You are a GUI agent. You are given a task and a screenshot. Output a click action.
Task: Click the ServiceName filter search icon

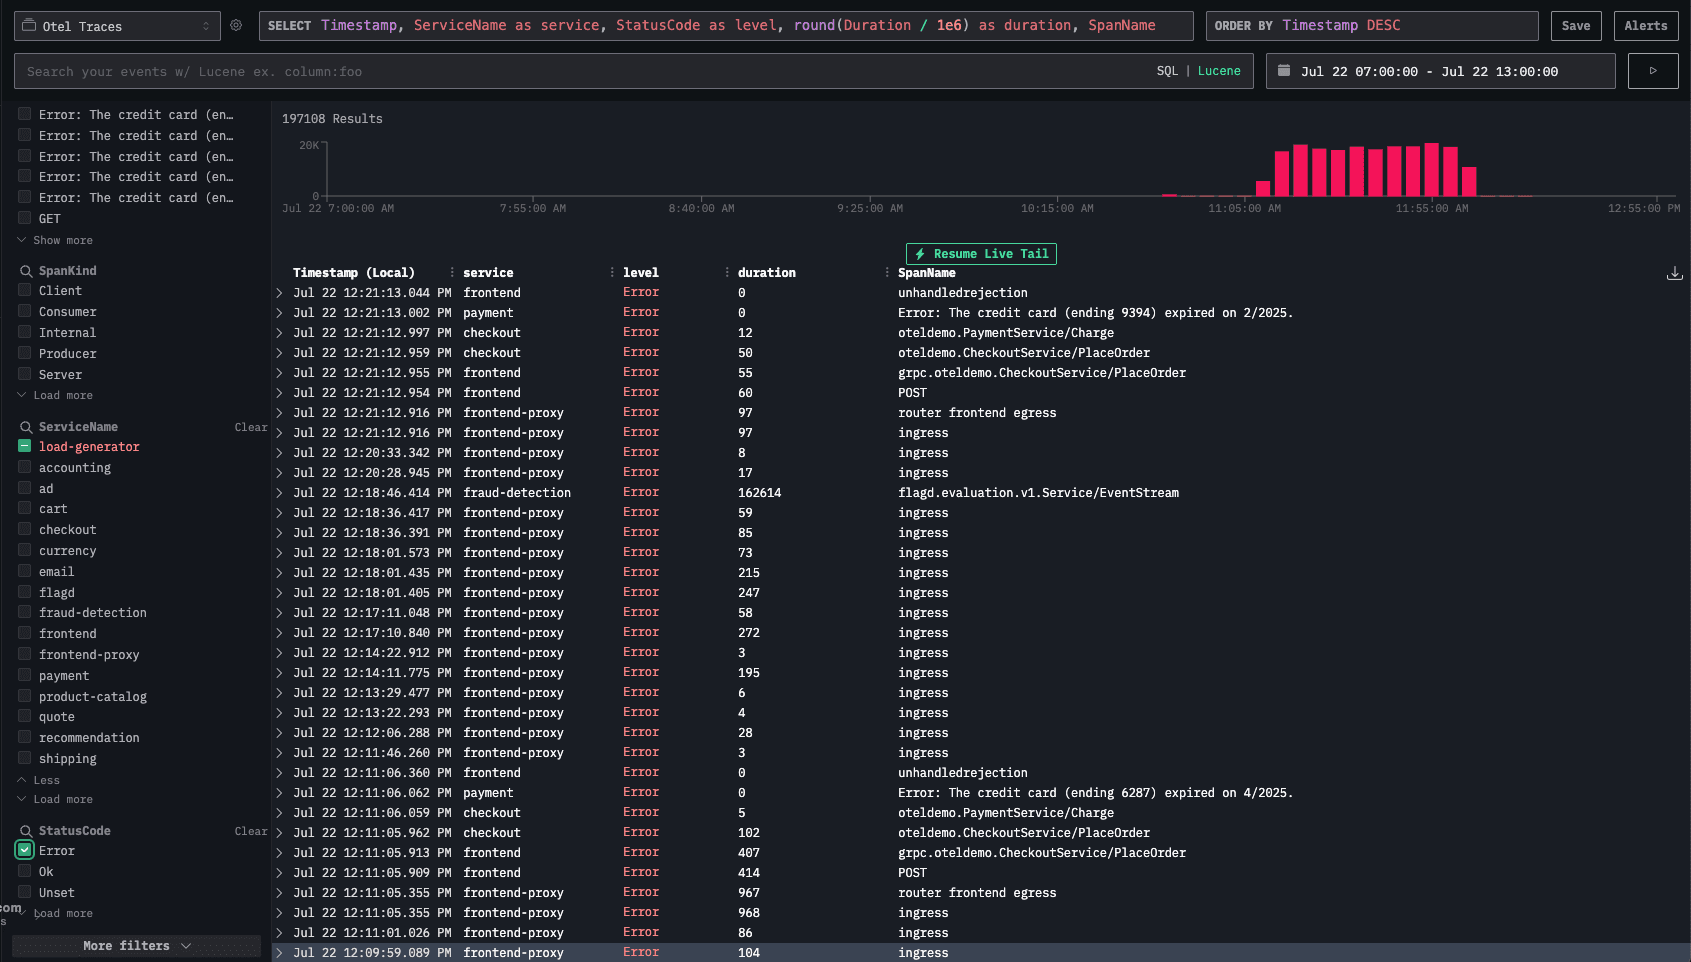click(25, 427)
